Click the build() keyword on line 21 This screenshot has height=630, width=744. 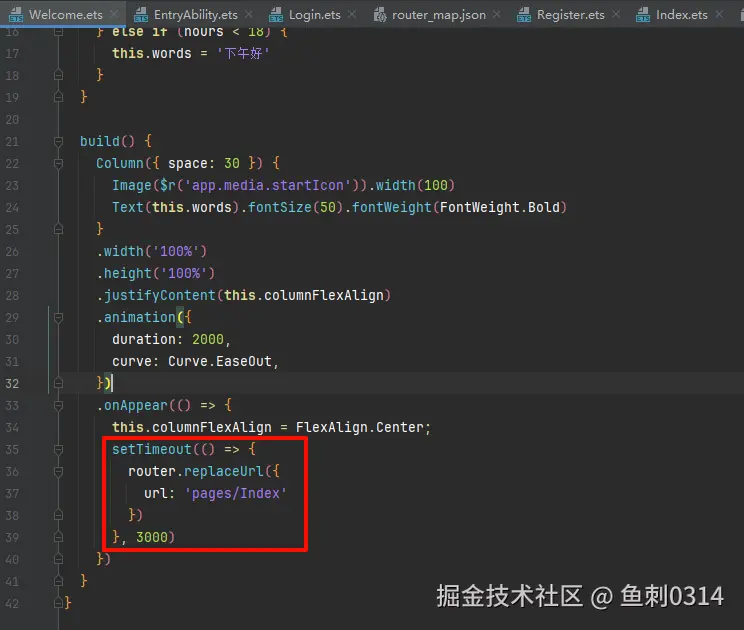pyautogui.click(x=107, y=141)
